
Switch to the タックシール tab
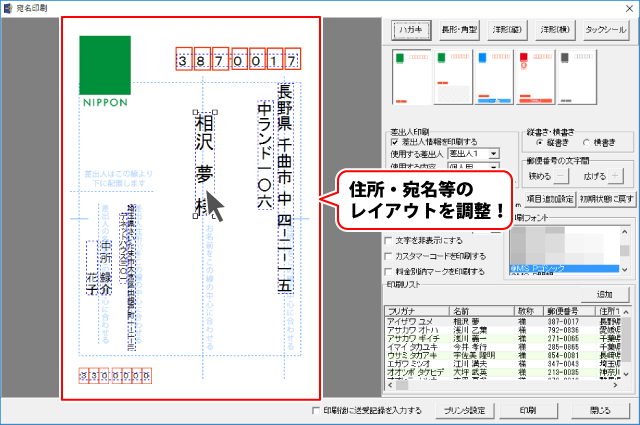604,28
